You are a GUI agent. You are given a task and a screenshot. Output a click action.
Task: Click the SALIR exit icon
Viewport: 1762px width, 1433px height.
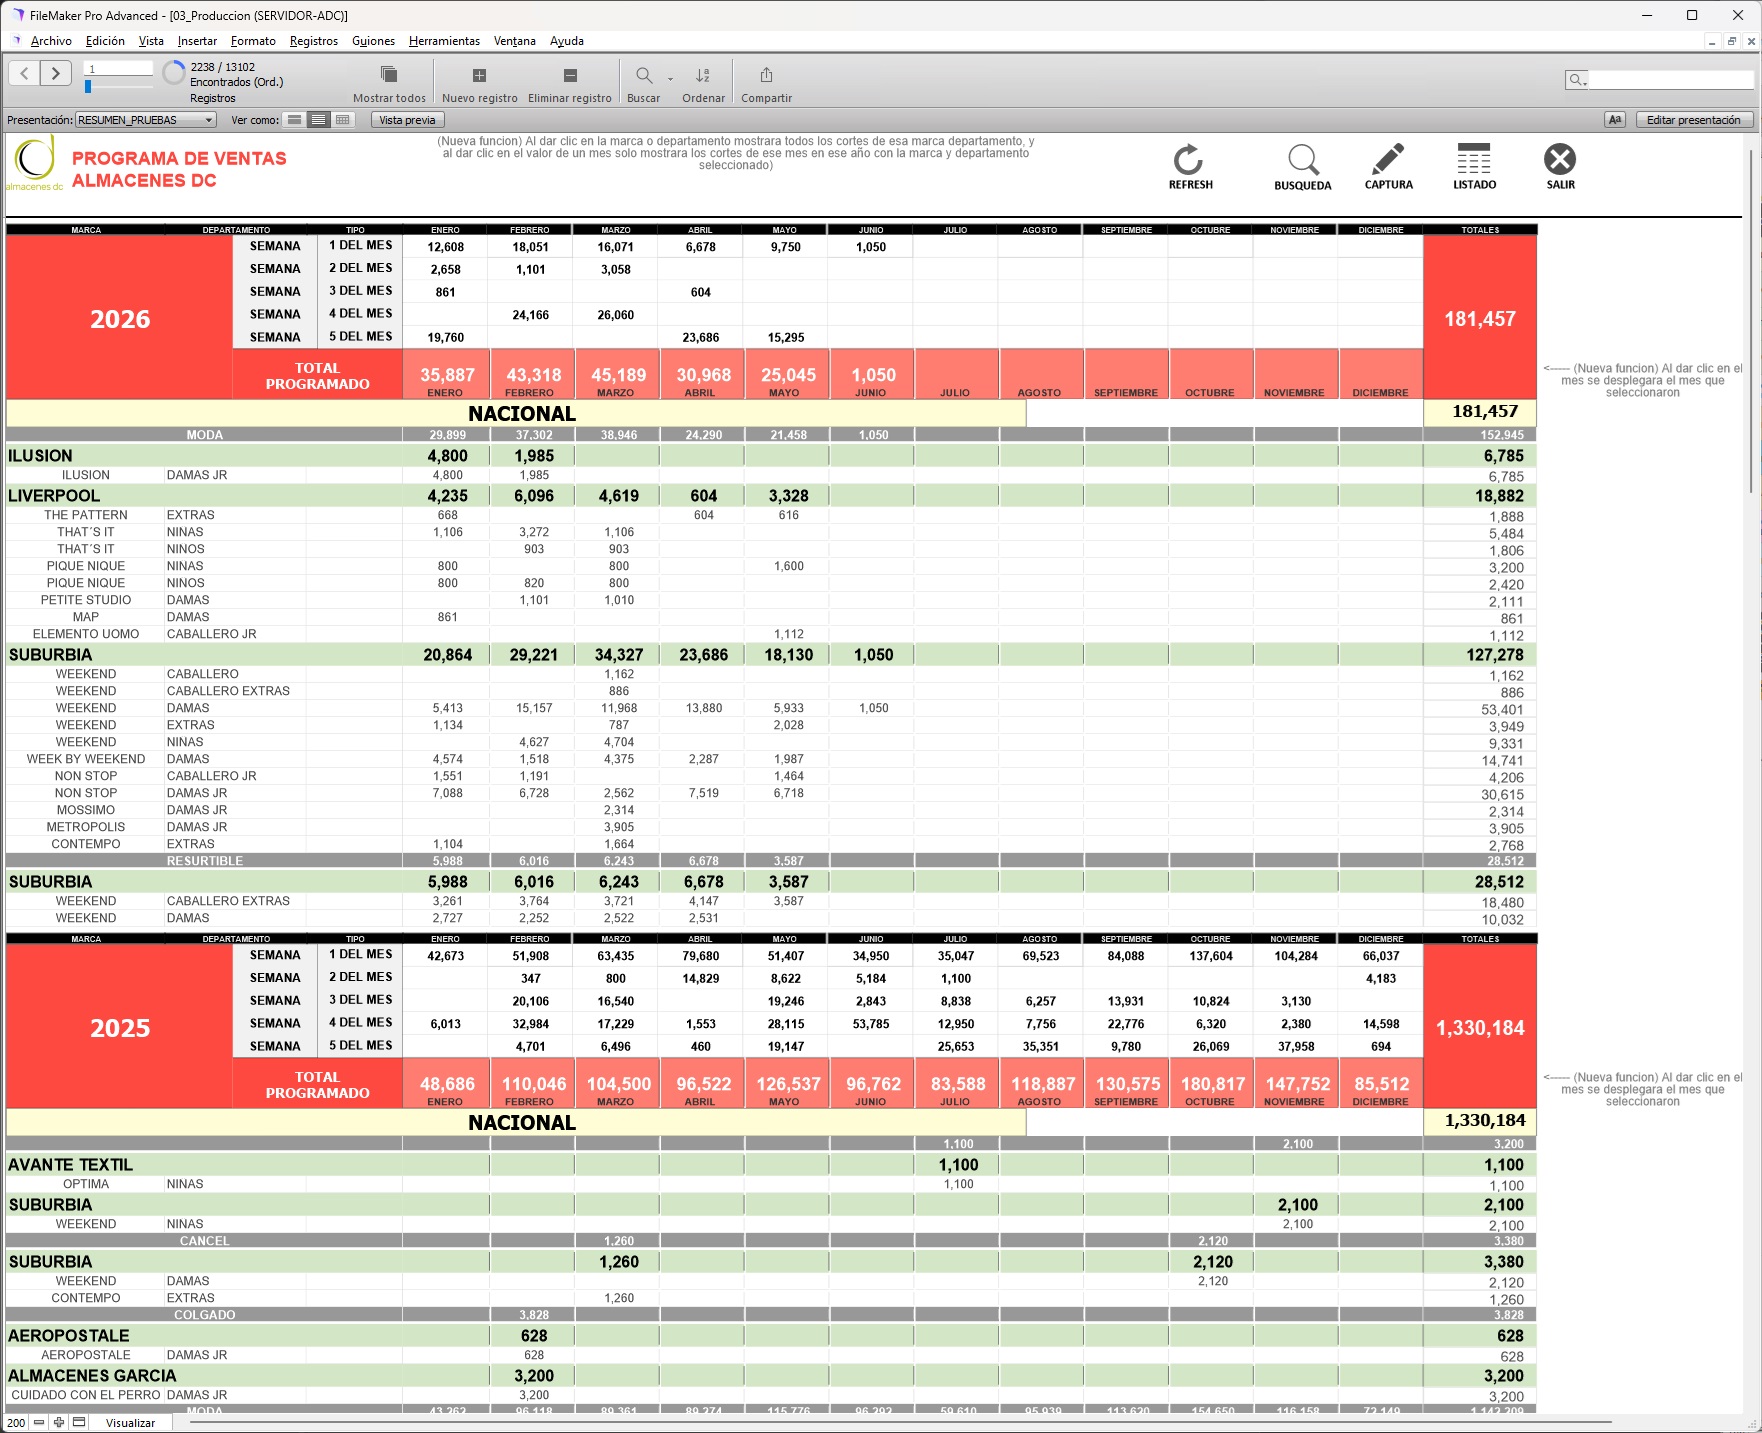pos(1560,162)
